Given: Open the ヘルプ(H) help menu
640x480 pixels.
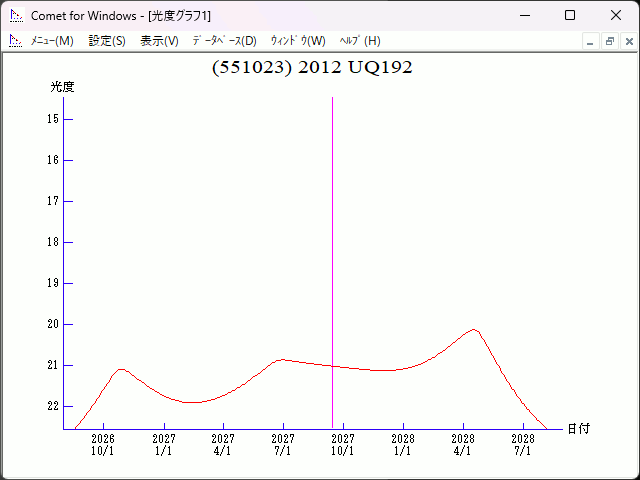Looking at the screenshot, I should (360, 41).
